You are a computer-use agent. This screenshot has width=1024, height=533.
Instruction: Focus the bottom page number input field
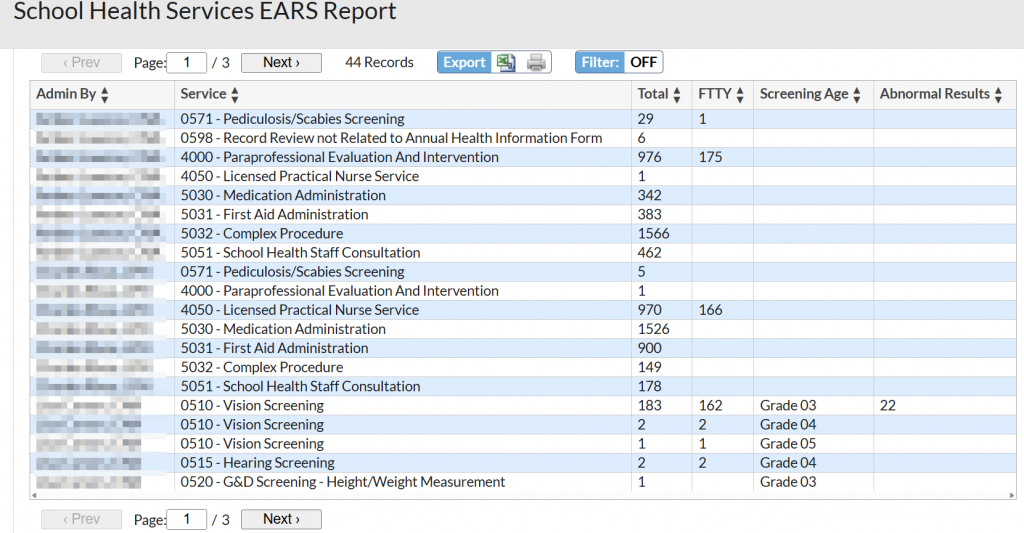[187, 520]
